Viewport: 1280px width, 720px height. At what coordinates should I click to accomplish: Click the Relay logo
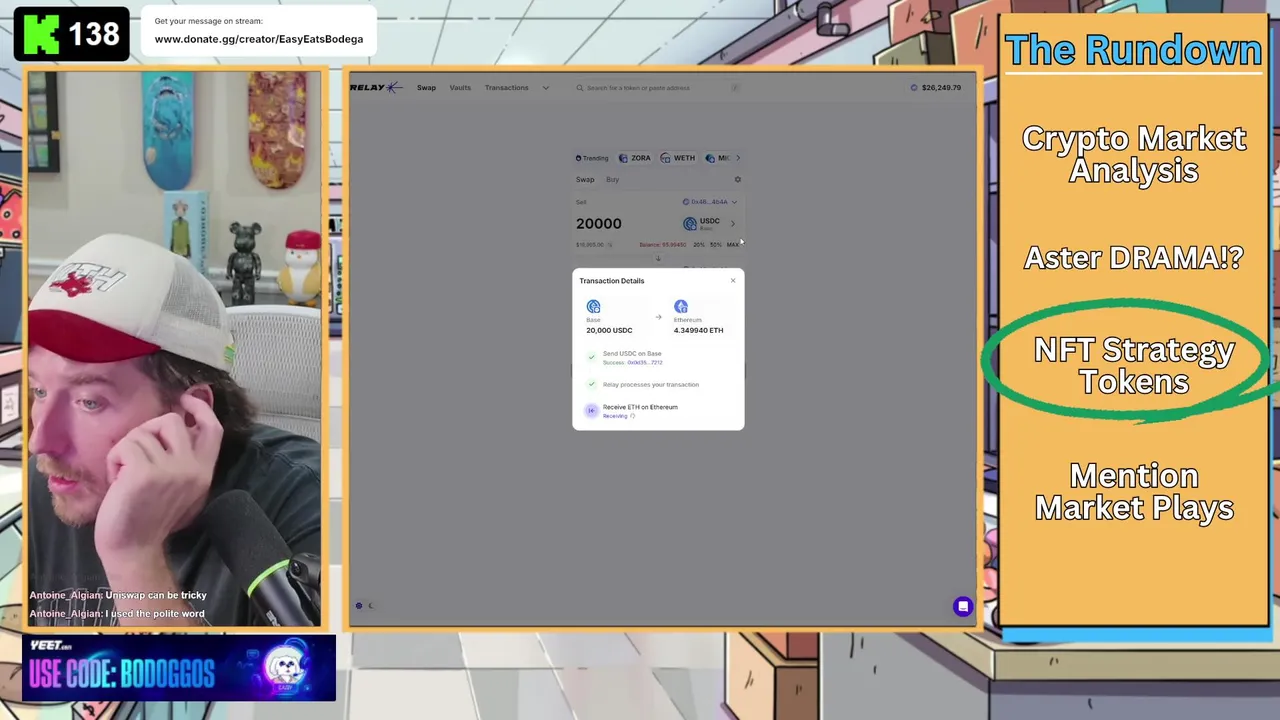click(x=376, y=88)
